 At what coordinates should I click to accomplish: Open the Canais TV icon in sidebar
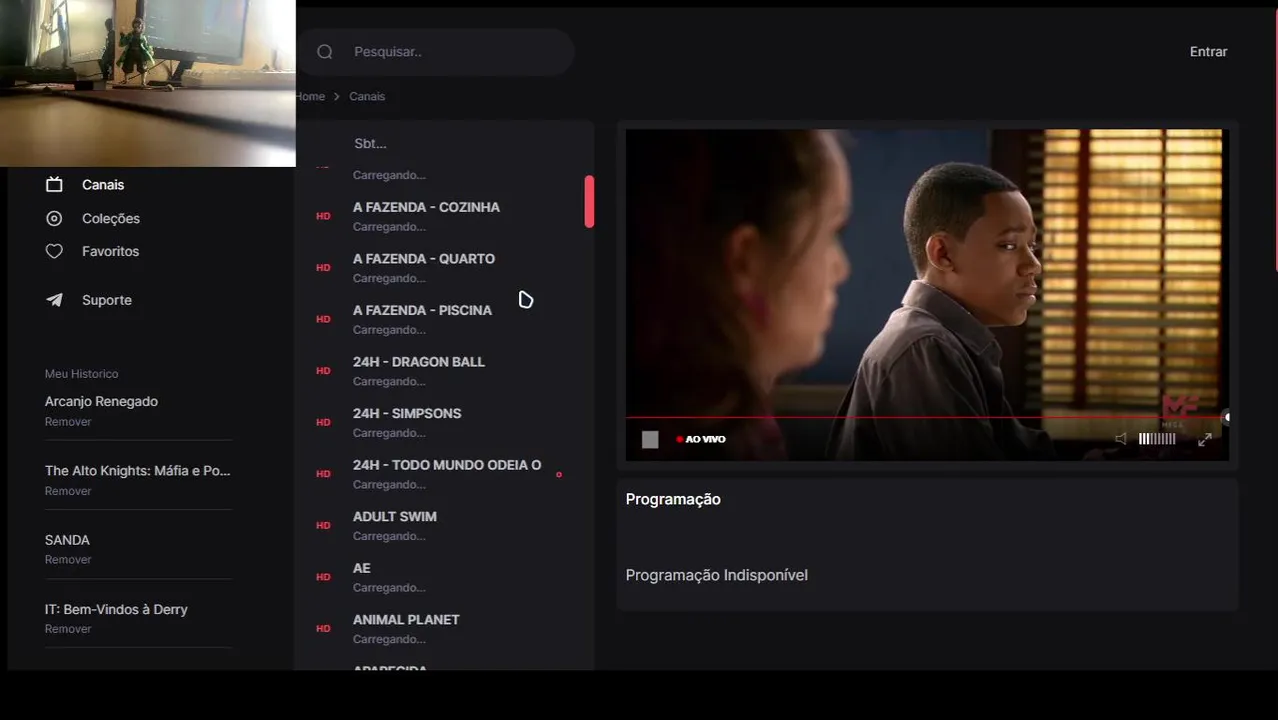coord(55,185)
